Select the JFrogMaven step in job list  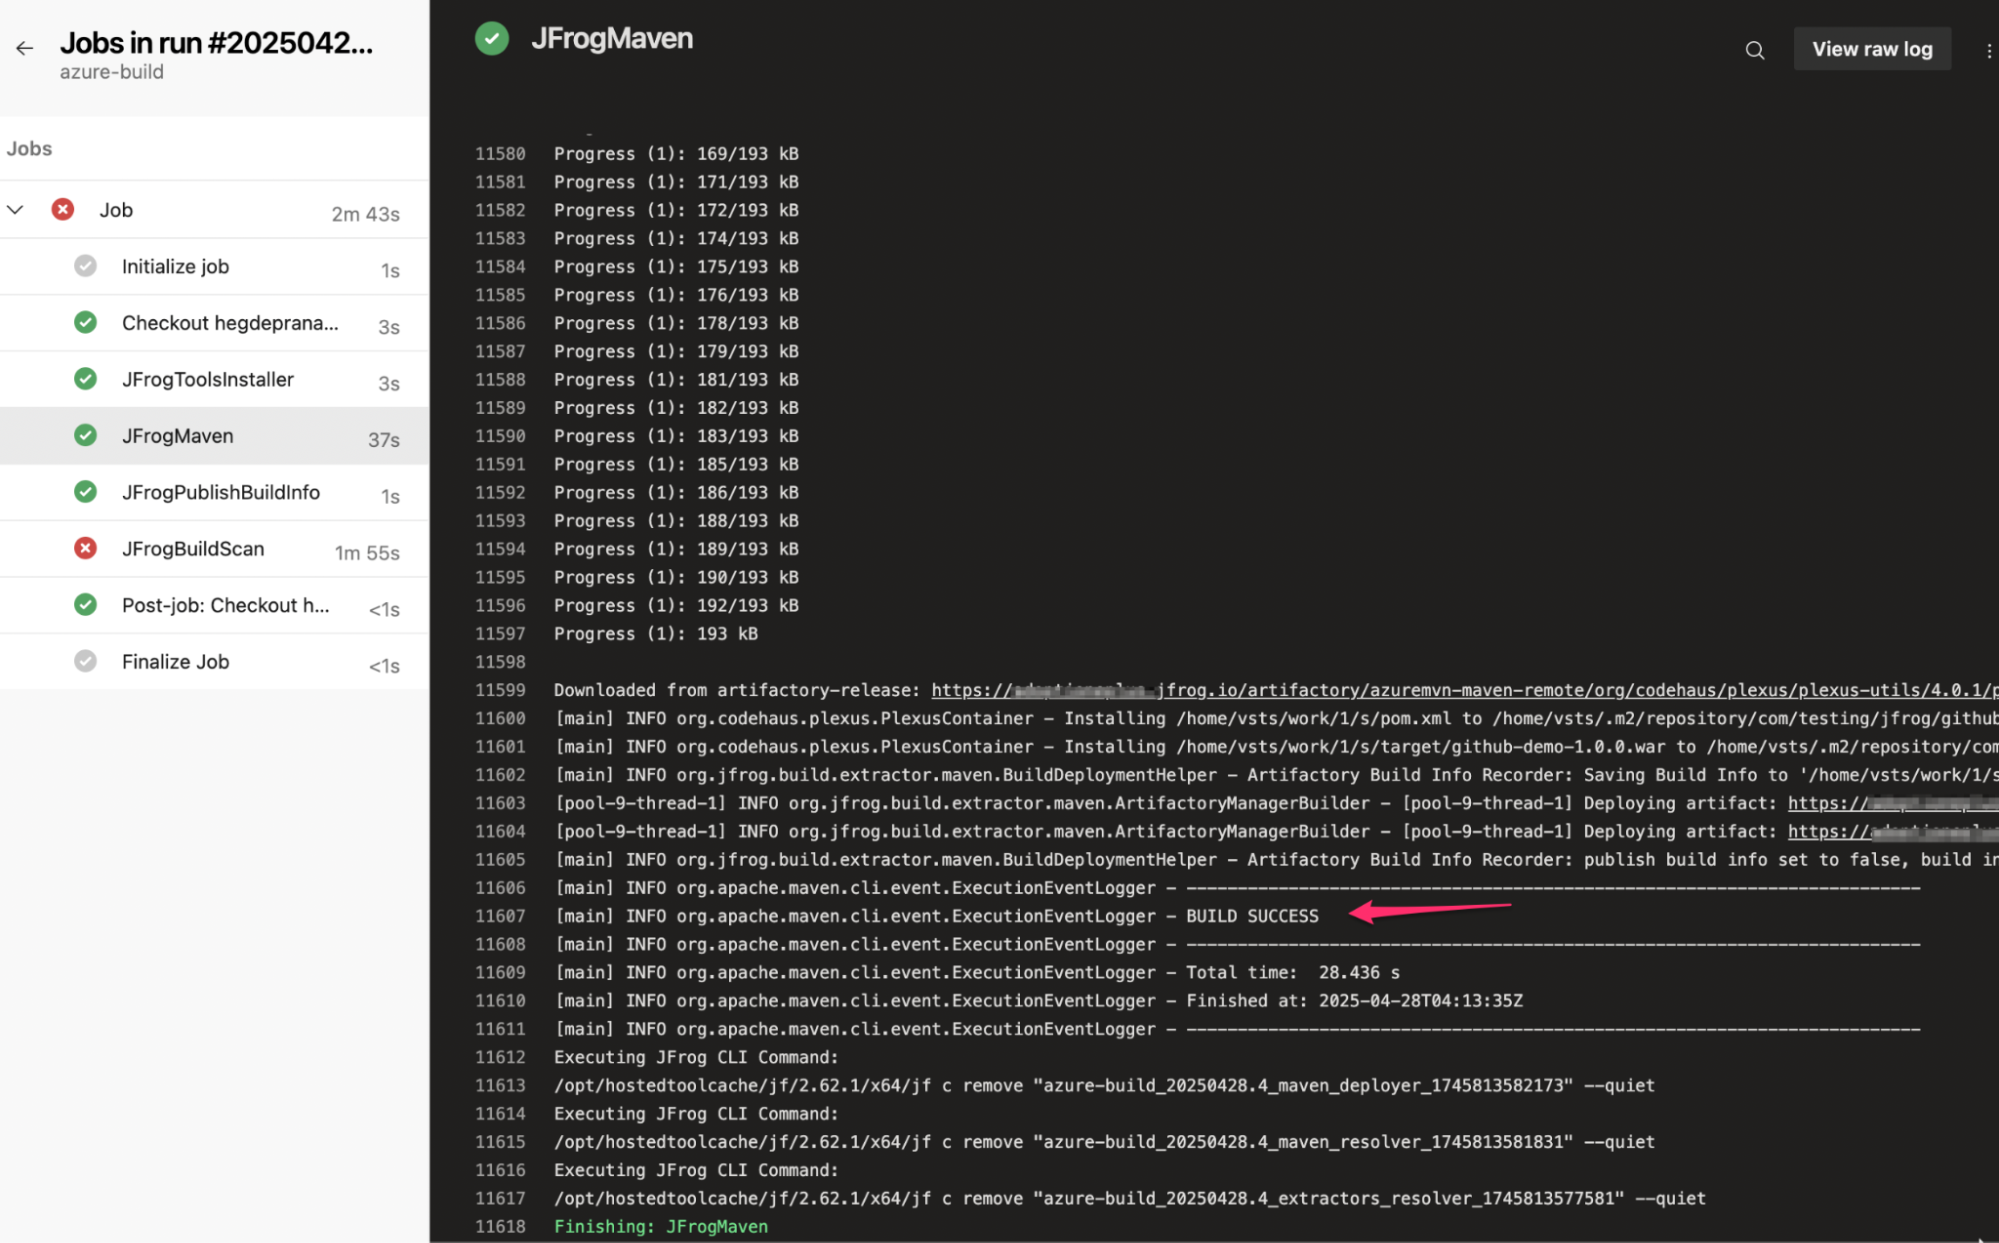178,436
